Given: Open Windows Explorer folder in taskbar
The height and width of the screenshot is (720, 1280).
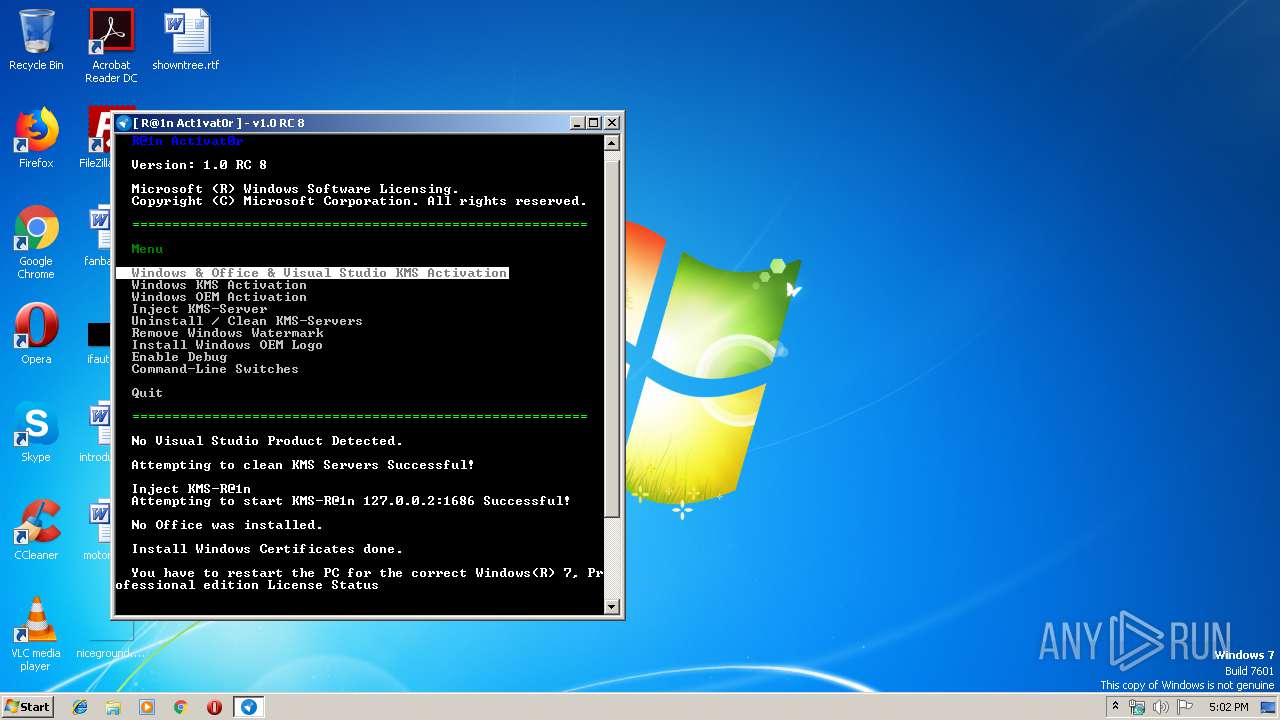Looking at the screenshot, I should (113, 707).
